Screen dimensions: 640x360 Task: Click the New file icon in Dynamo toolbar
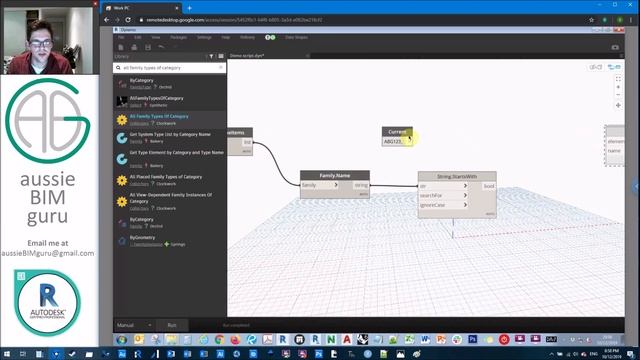click(121, 47)
